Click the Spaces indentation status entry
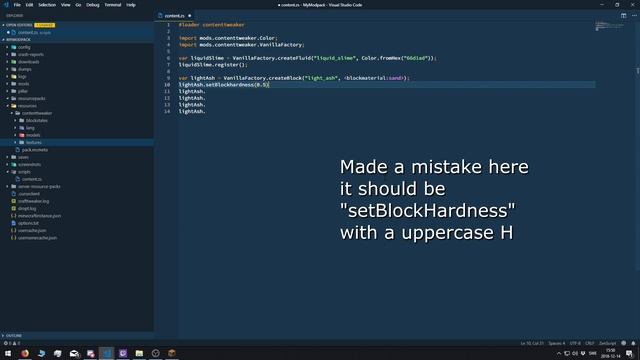640x360 pixels. pyautogui.click(x=557, y=343)
